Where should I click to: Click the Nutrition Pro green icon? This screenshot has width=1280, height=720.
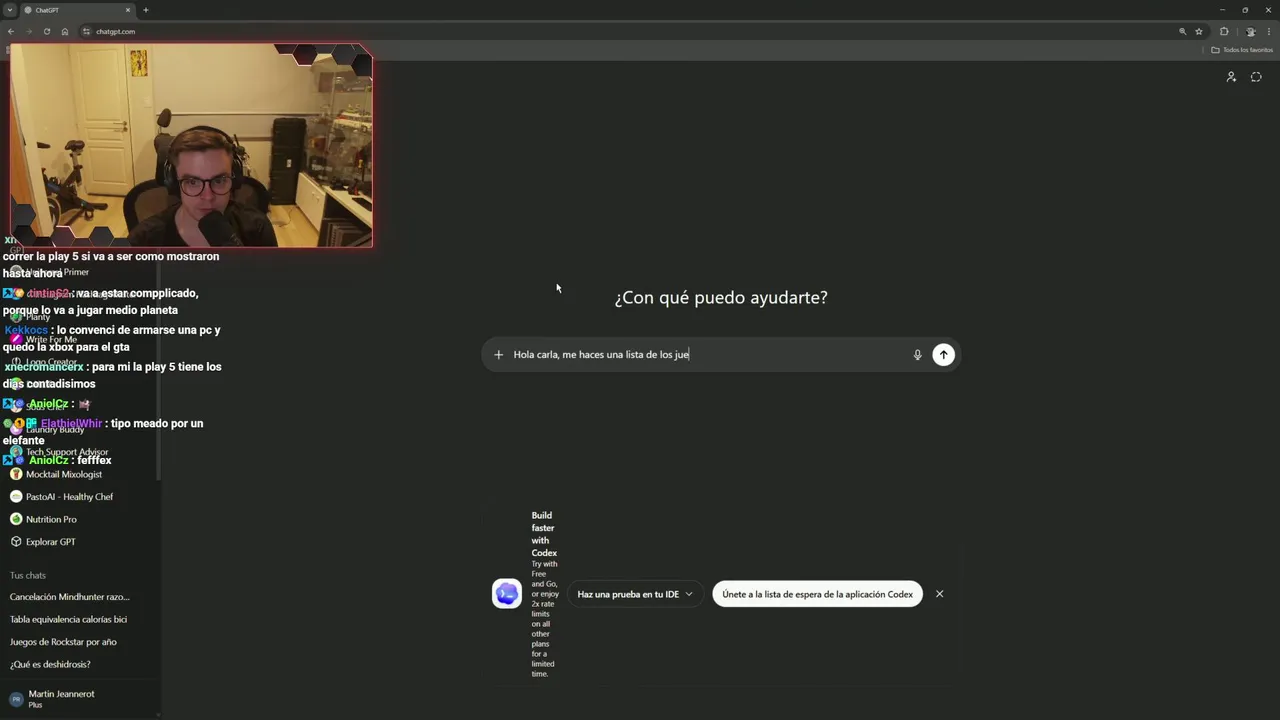tap(16, 519)
